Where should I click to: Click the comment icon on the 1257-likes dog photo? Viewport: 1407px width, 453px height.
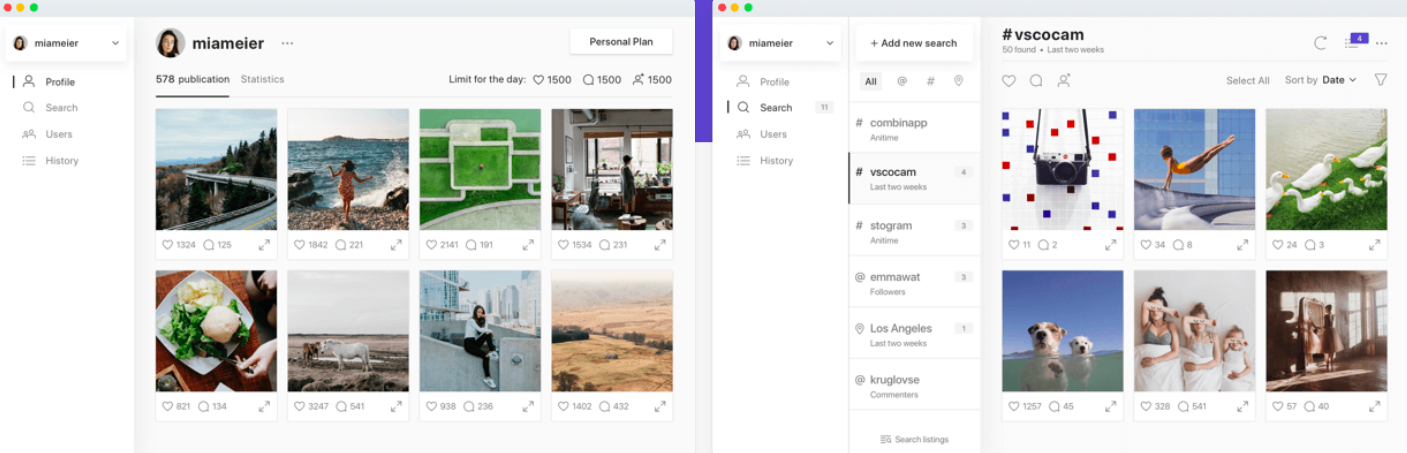pyautogui.click(x=1043, y=406)
